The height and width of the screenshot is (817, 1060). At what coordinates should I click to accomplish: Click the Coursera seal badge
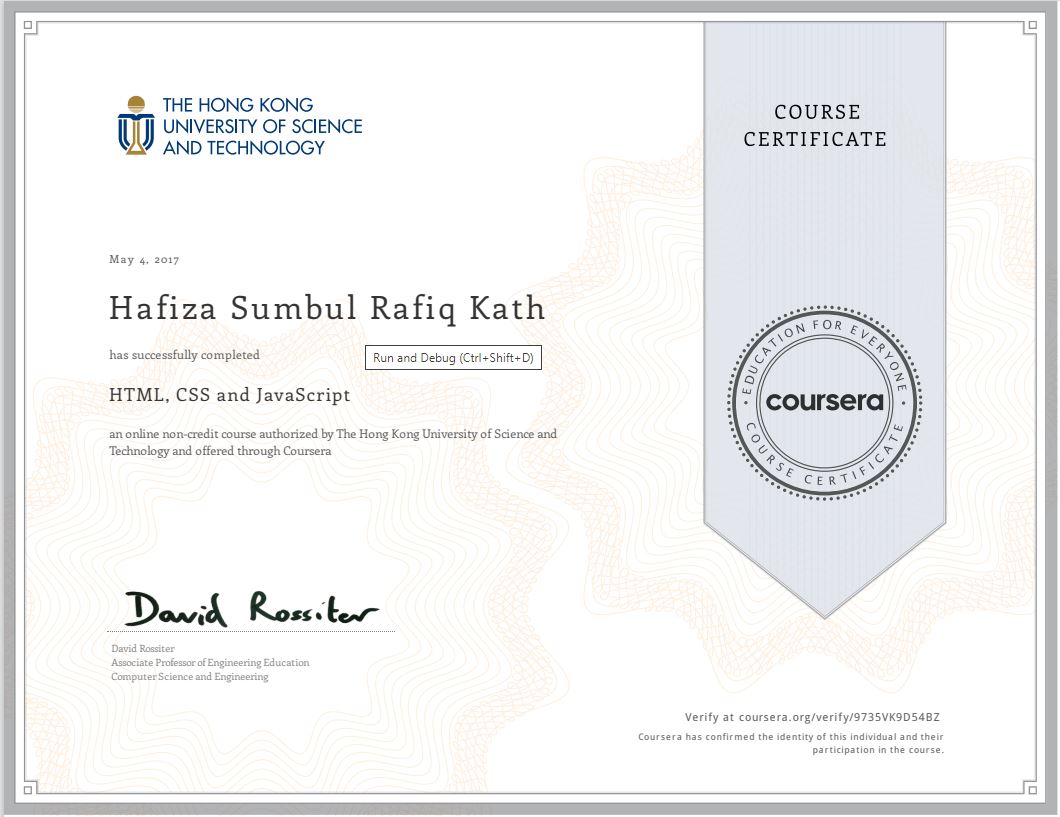click(x=824, y=403)
